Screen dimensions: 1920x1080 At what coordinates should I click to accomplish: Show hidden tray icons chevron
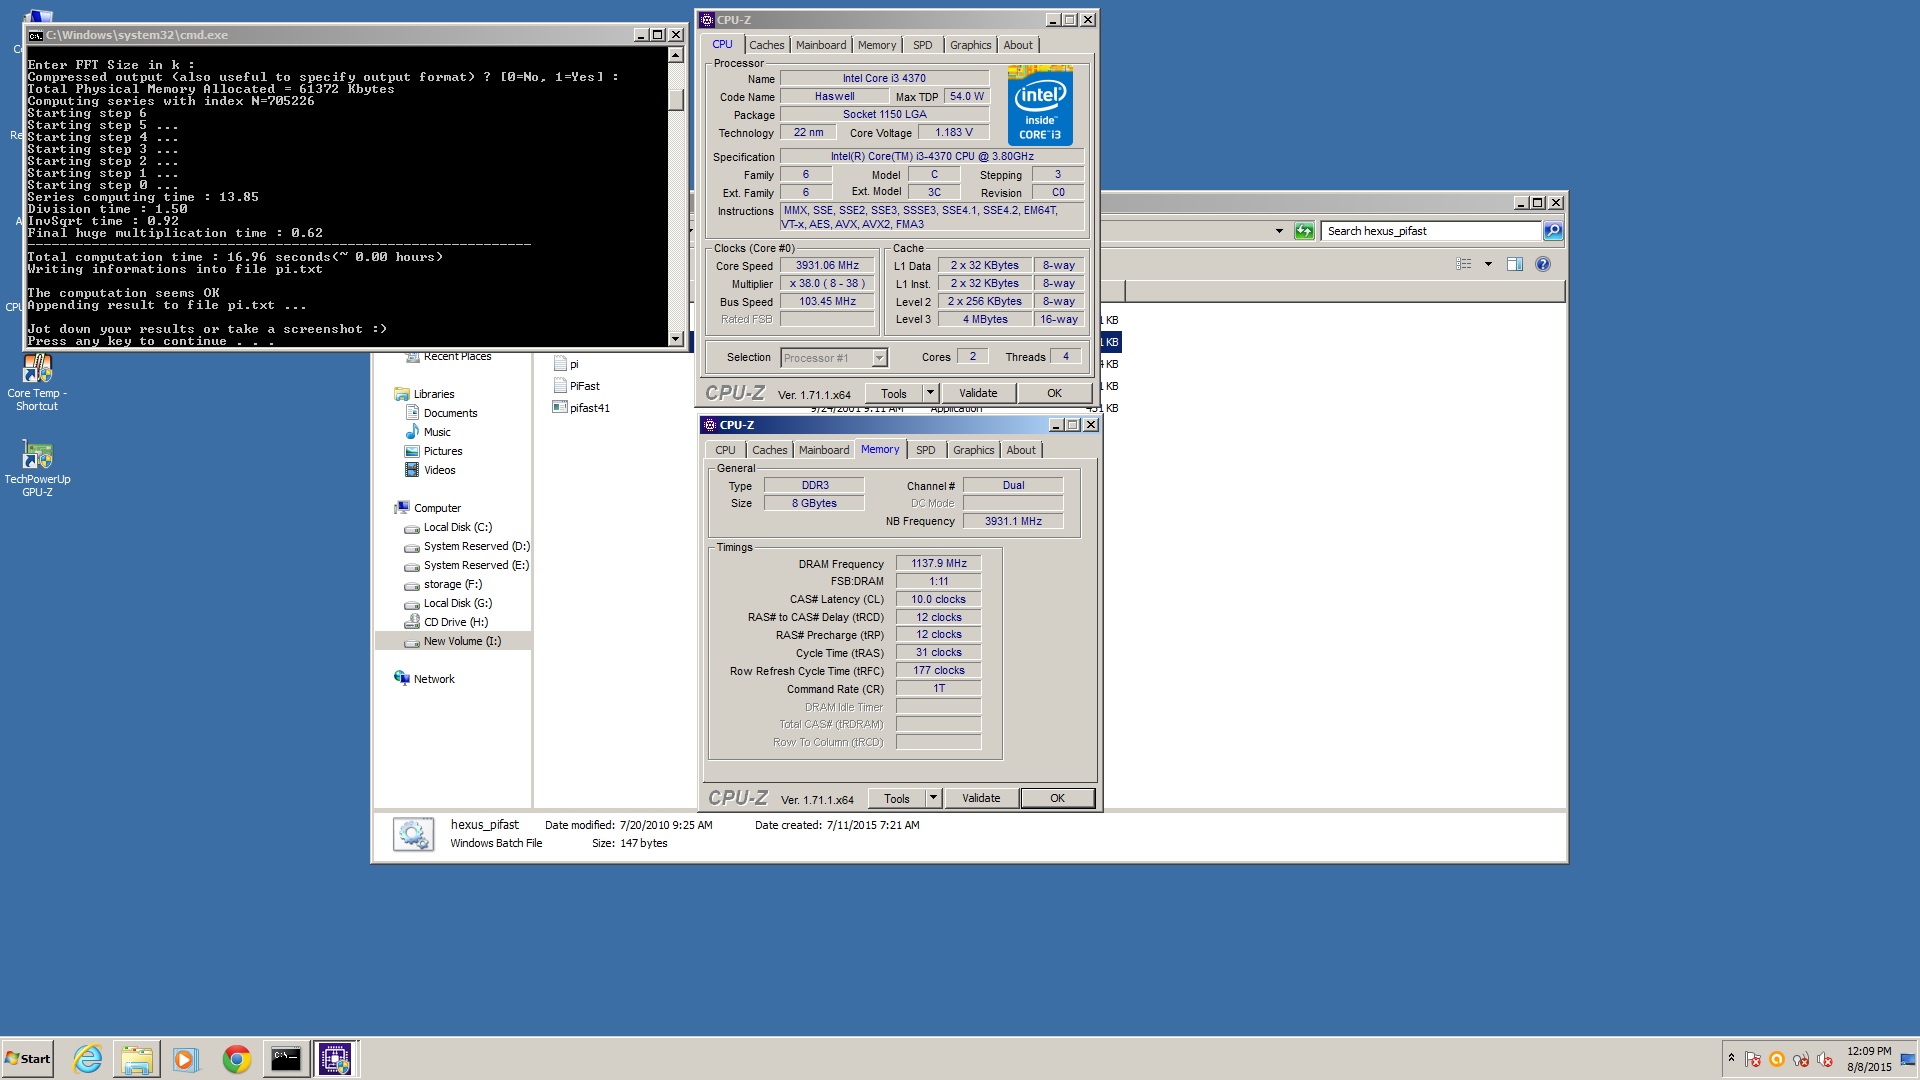pos(1731,1058)
